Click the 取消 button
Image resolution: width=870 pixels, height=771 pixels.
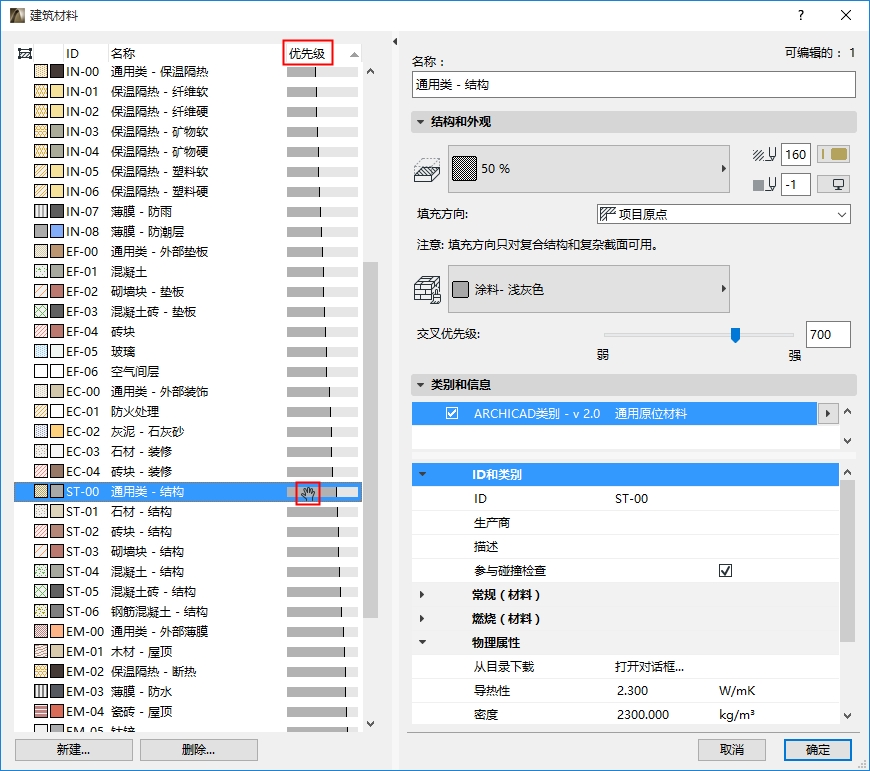[x=732, y=750]
